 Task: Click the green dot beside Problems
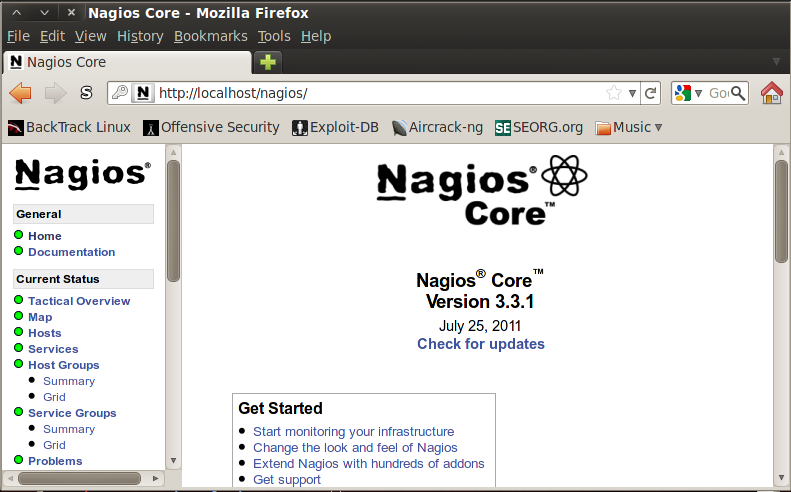pos(19,460)
